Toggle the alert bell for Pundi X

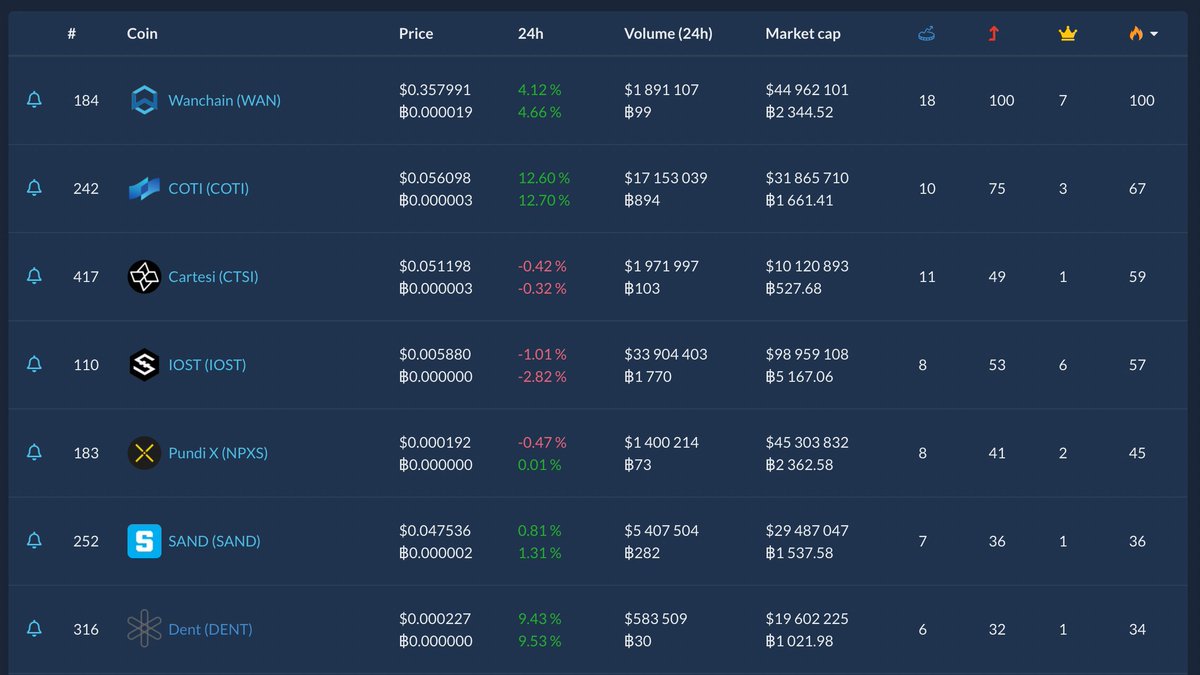tap(34, 452)
